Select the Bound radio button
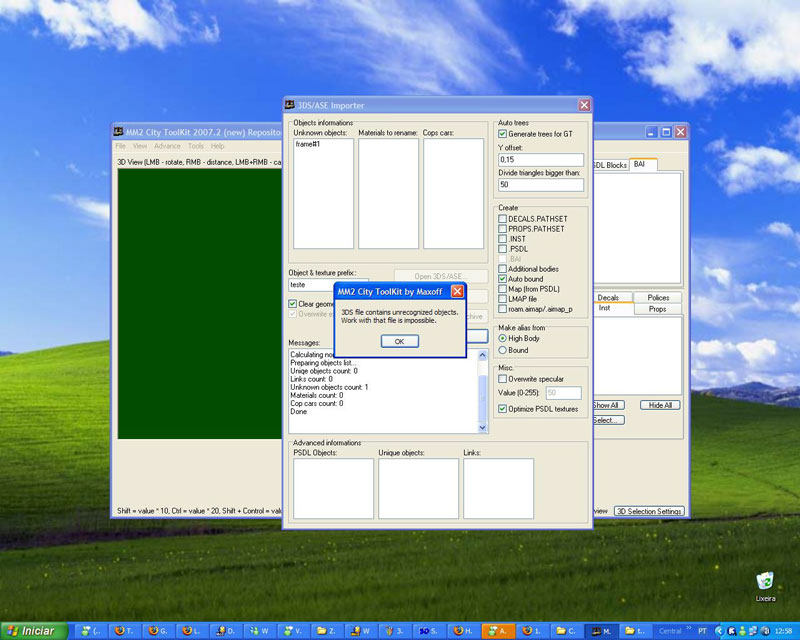Viewport: 800px width, 640px height. coord(503,351)
